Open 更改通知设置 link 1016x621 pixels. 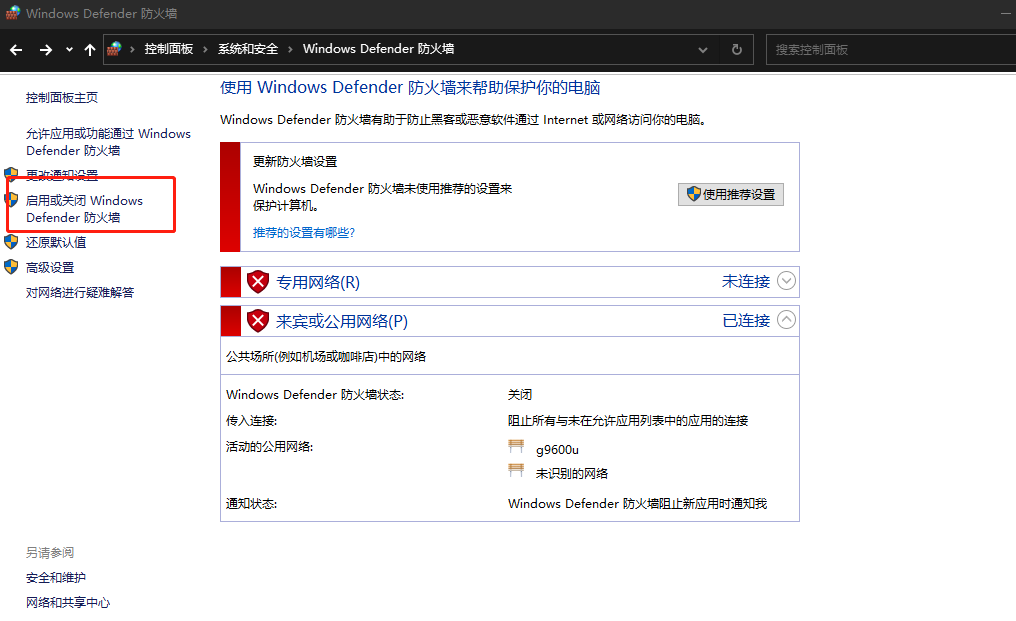coord(62,175)
